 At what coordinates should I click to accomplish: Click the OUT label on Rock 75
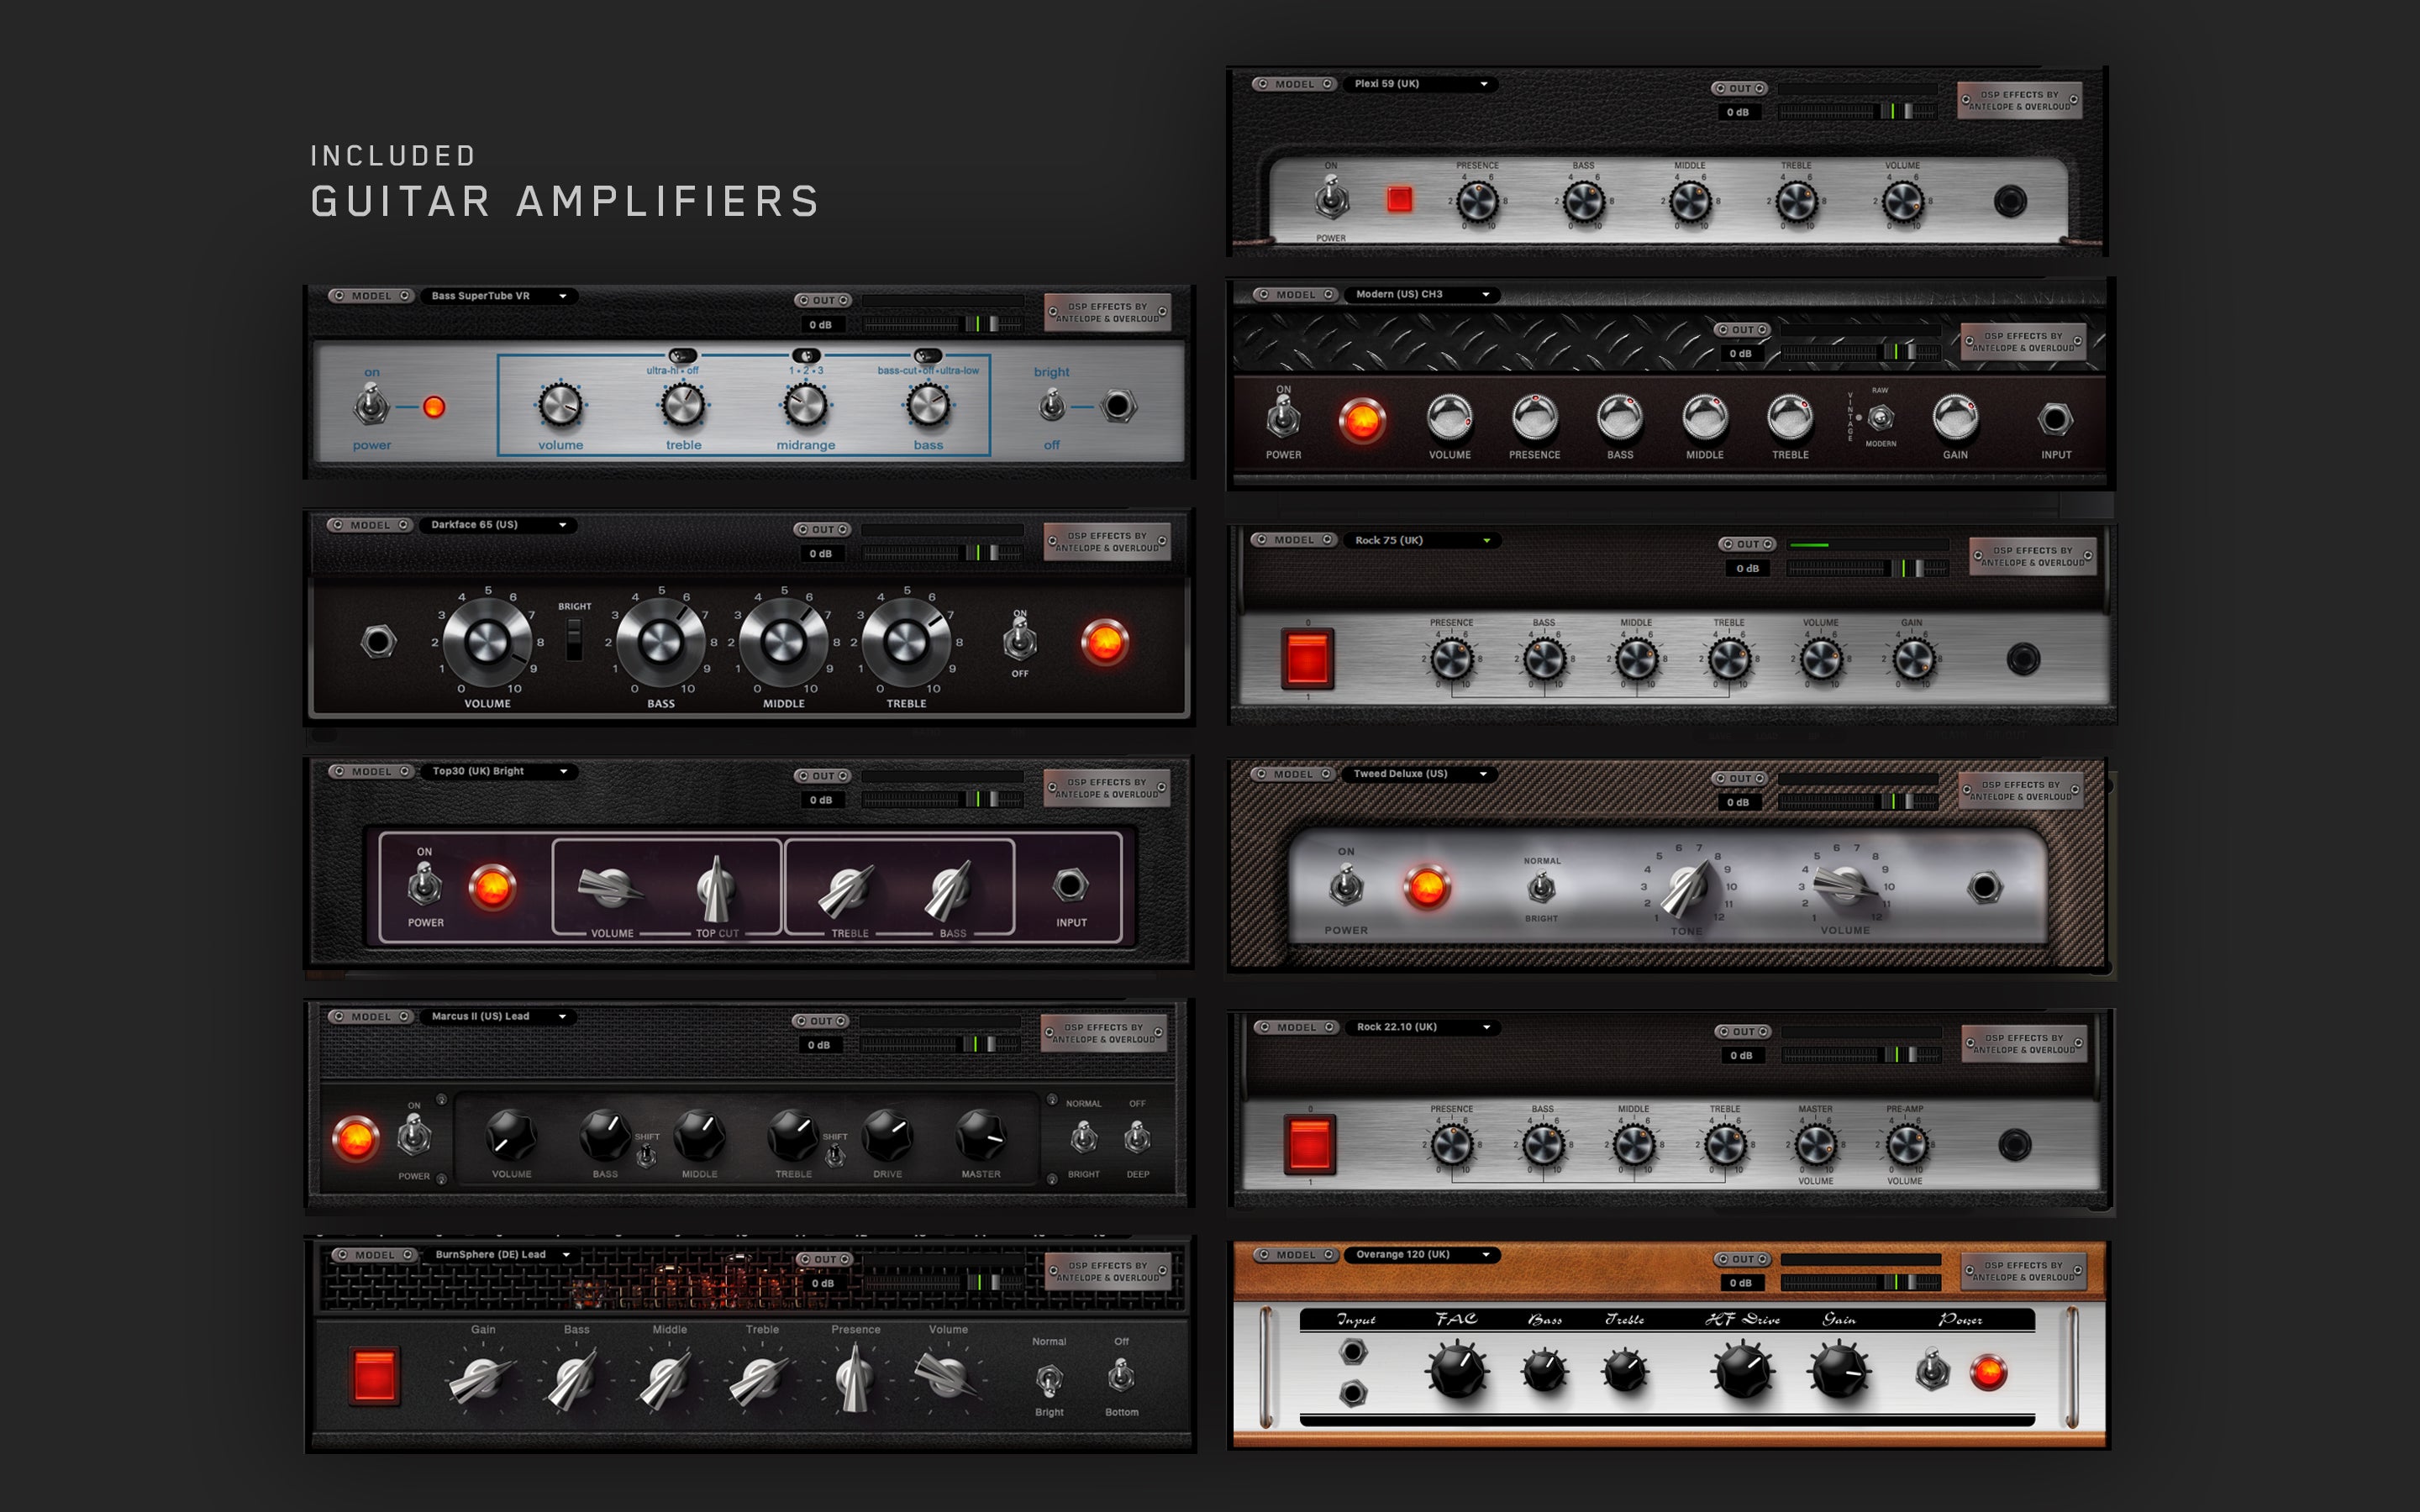coord(1747,545)
